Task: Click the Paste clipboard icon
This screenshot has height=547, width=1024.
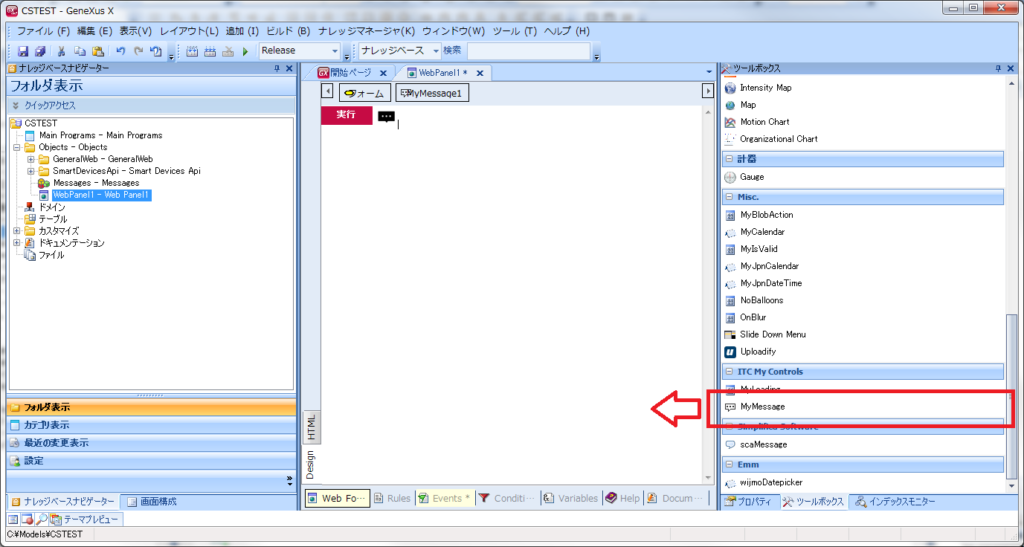Action: (x=98, y=51)
